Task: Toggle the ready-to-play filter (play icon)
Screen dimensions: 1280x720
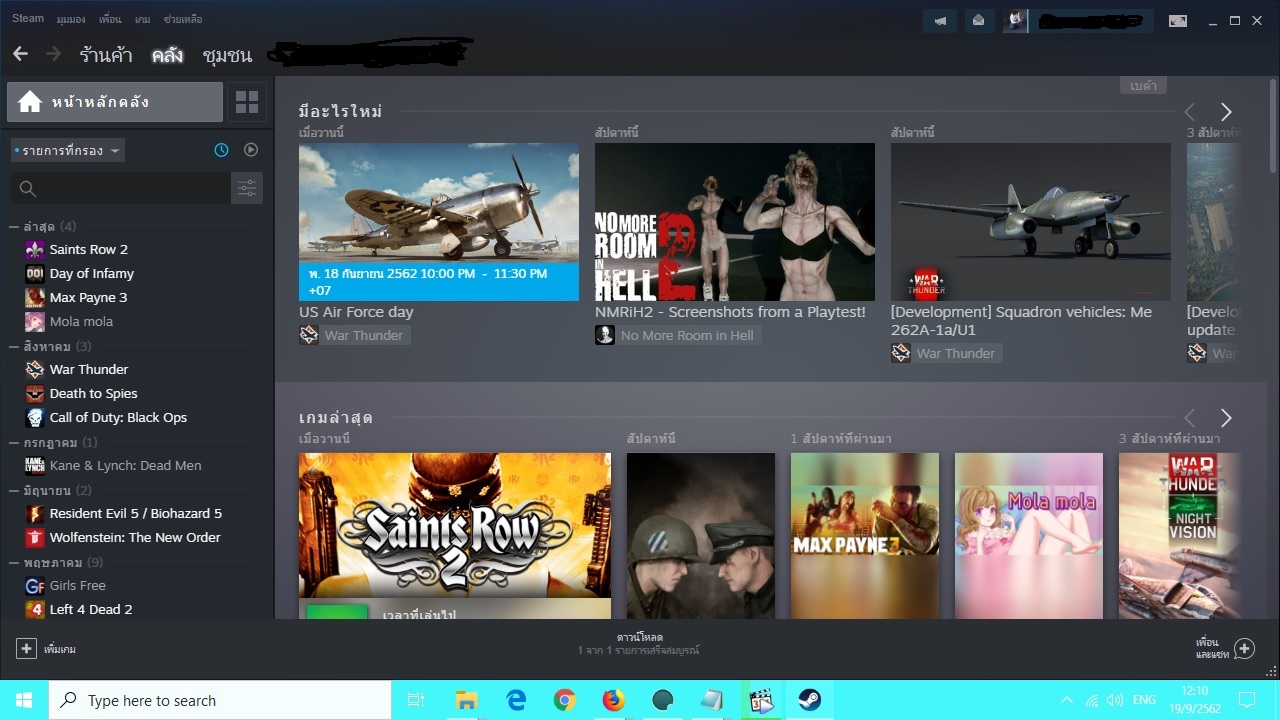Action: tap(251, 150)
